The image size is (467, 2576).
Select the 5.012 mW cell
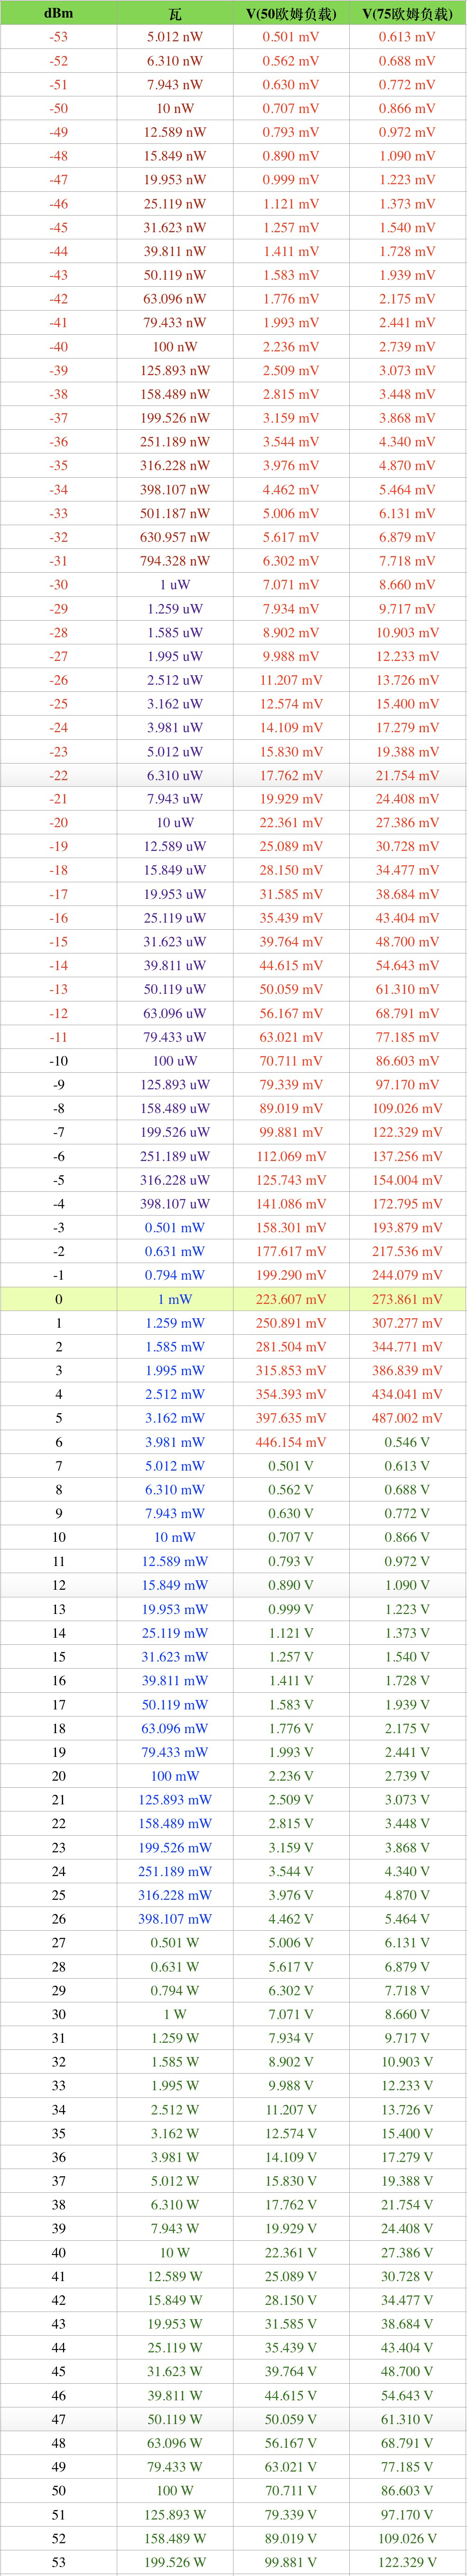[175, 1466]
